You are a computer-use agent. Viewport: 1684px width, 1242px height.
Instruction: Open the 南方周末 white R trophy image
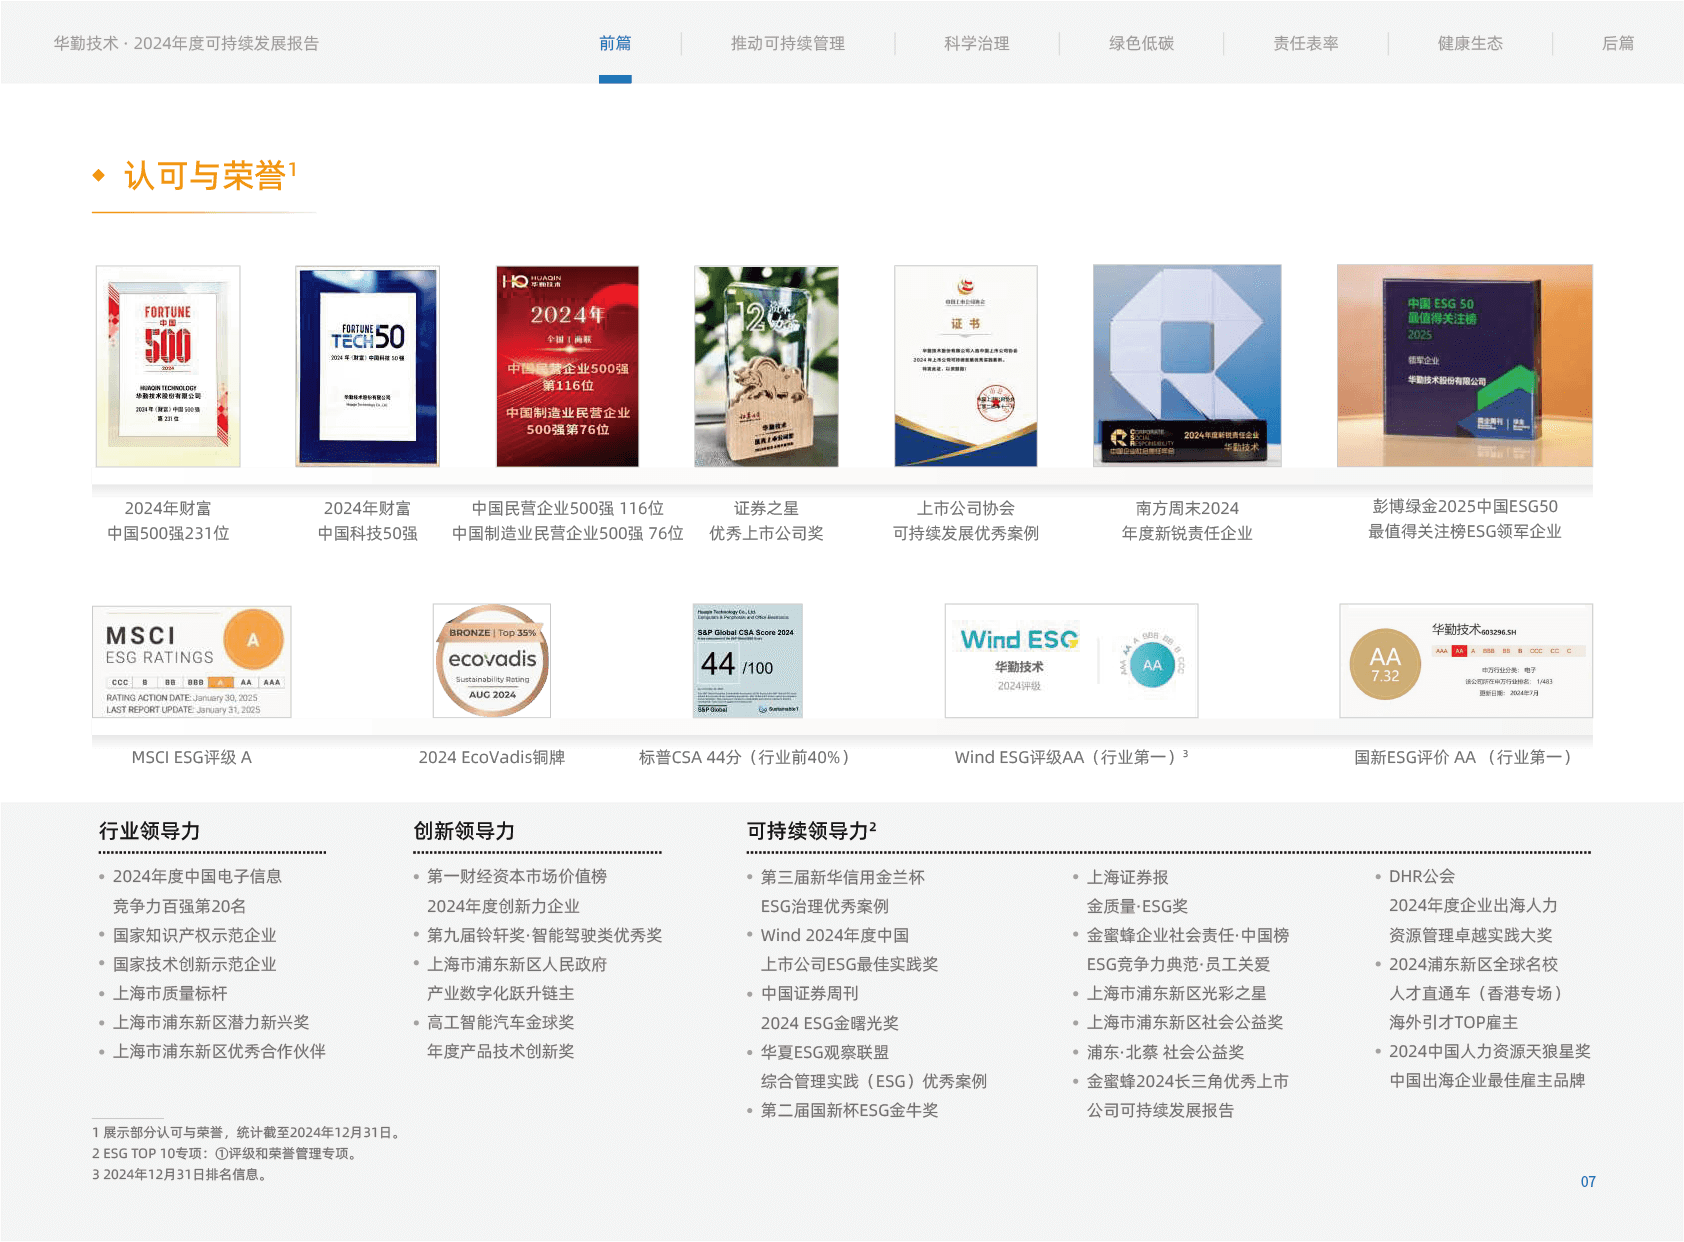pyautogui.click(x=1187, y=365)
